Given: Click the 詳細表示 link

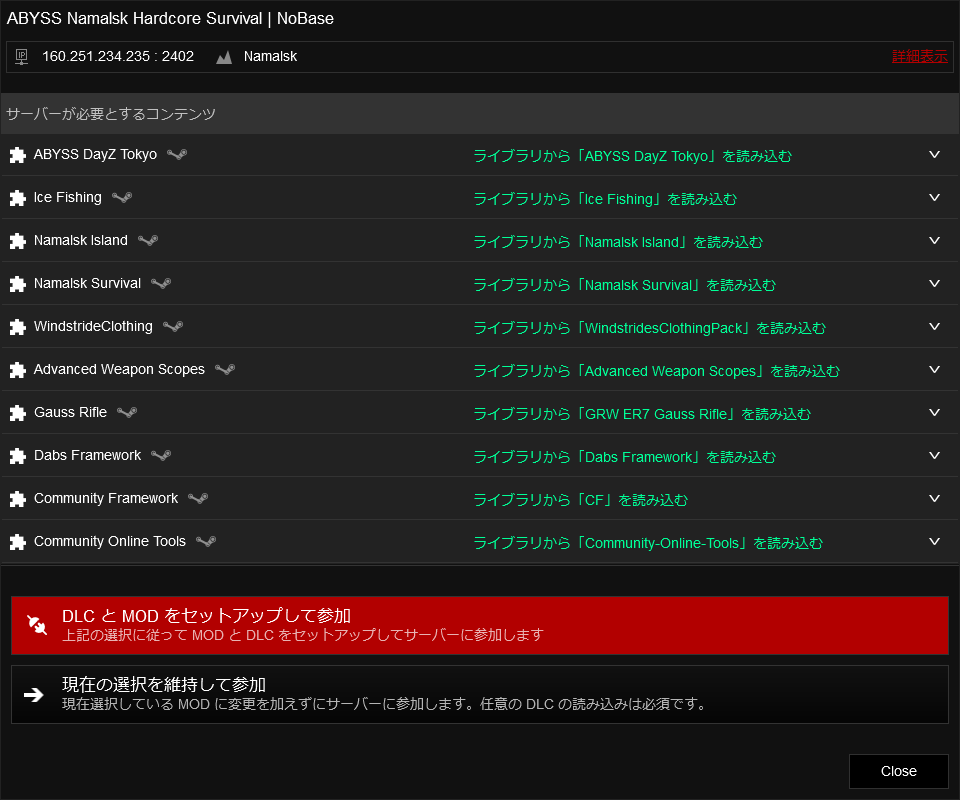Looking at the screenshot, I should pyautogui.click(x=920, y=56).
